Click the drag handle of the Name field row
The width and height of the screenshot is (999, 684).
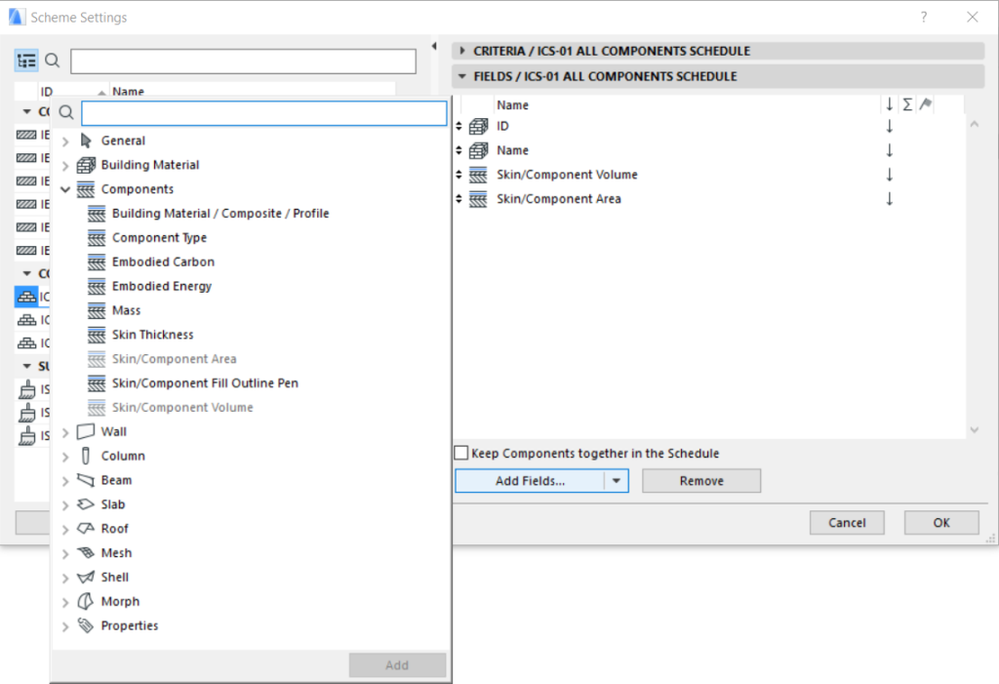[459, 150]
